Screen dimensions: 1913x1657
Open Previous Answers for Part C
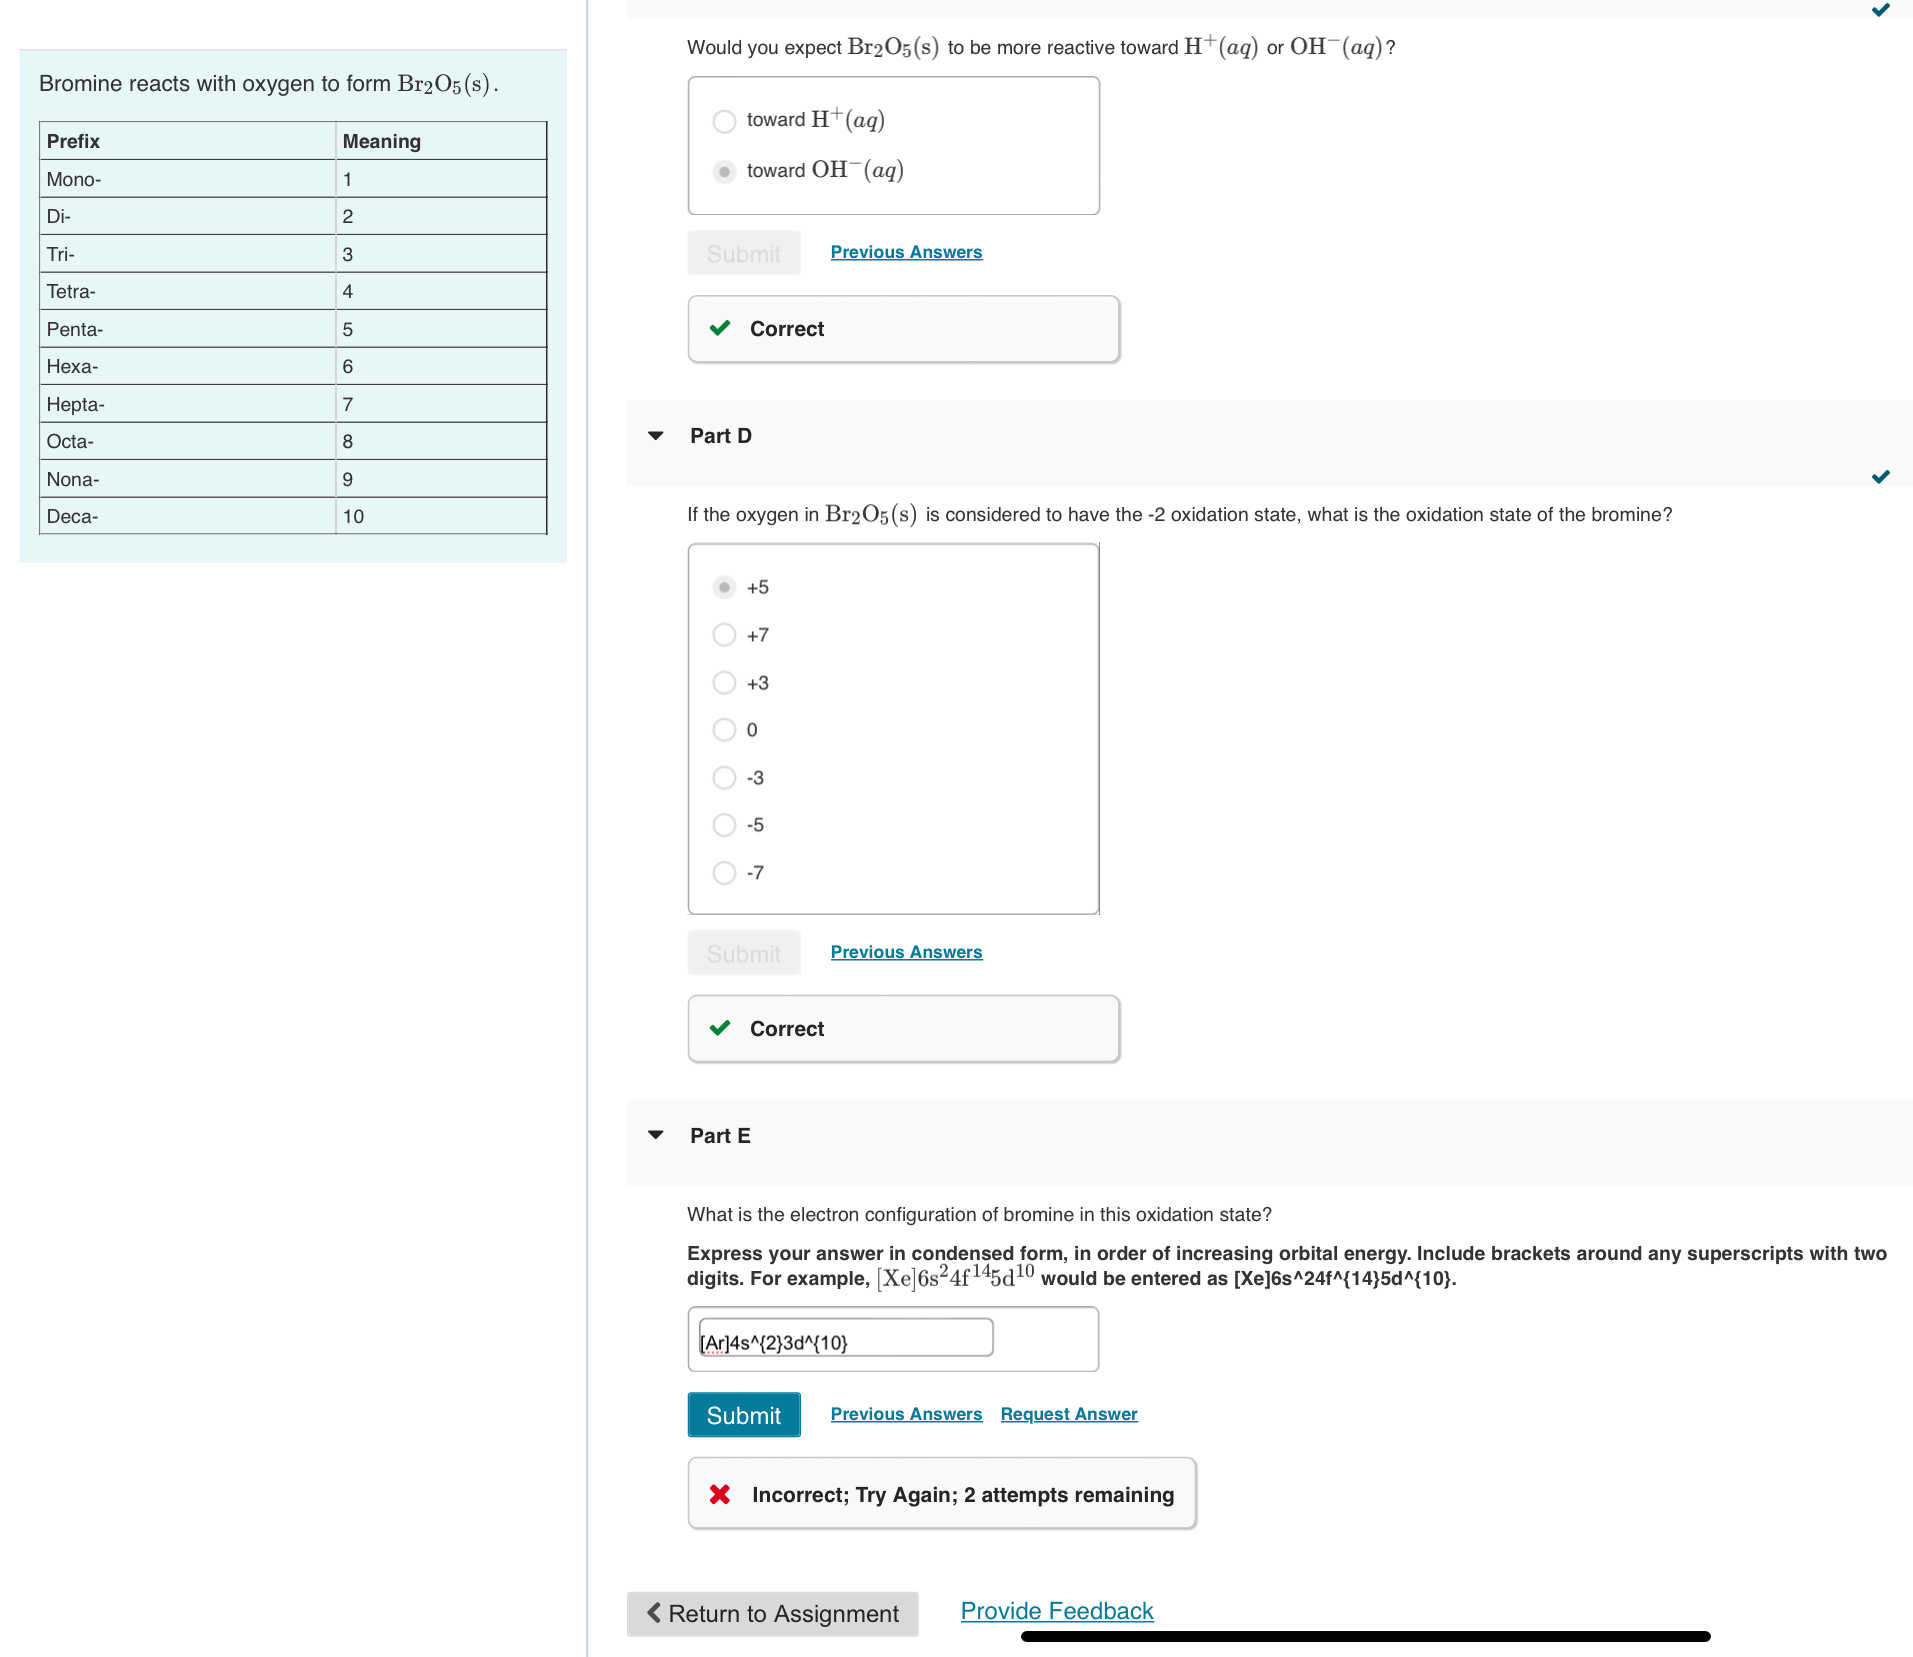906,252
